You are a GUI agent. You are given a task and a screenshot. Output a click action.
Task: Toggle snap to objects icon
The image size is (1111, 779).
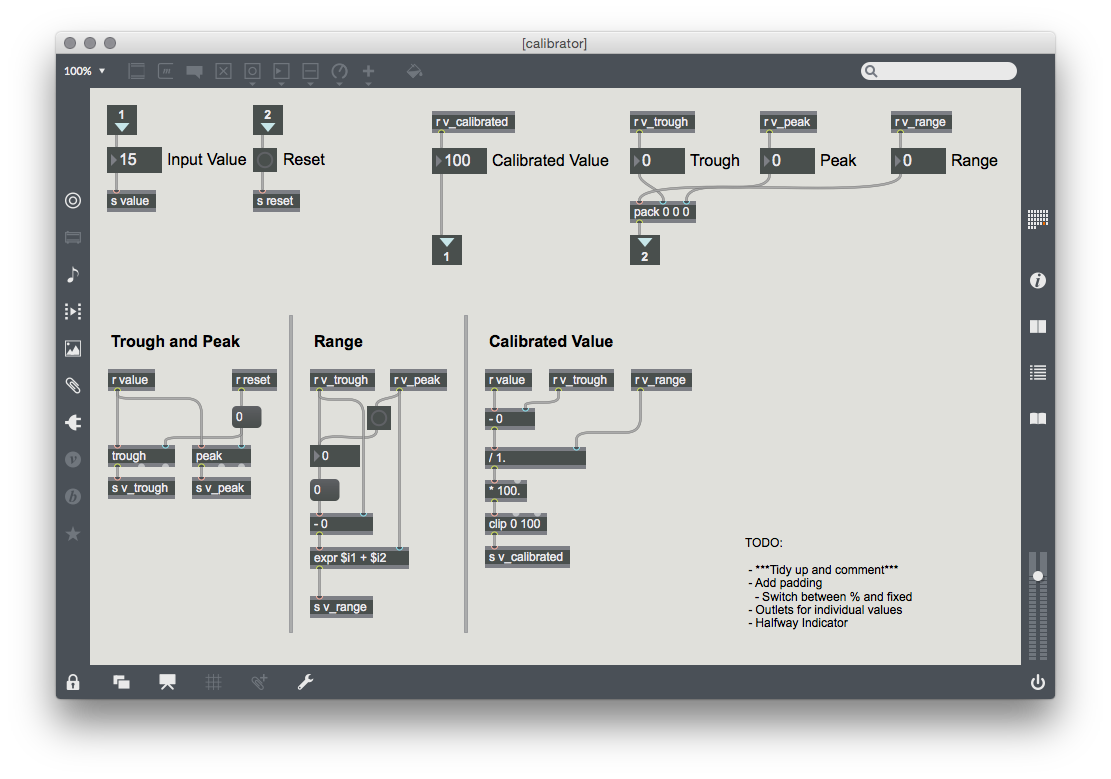tap(259, 682)
